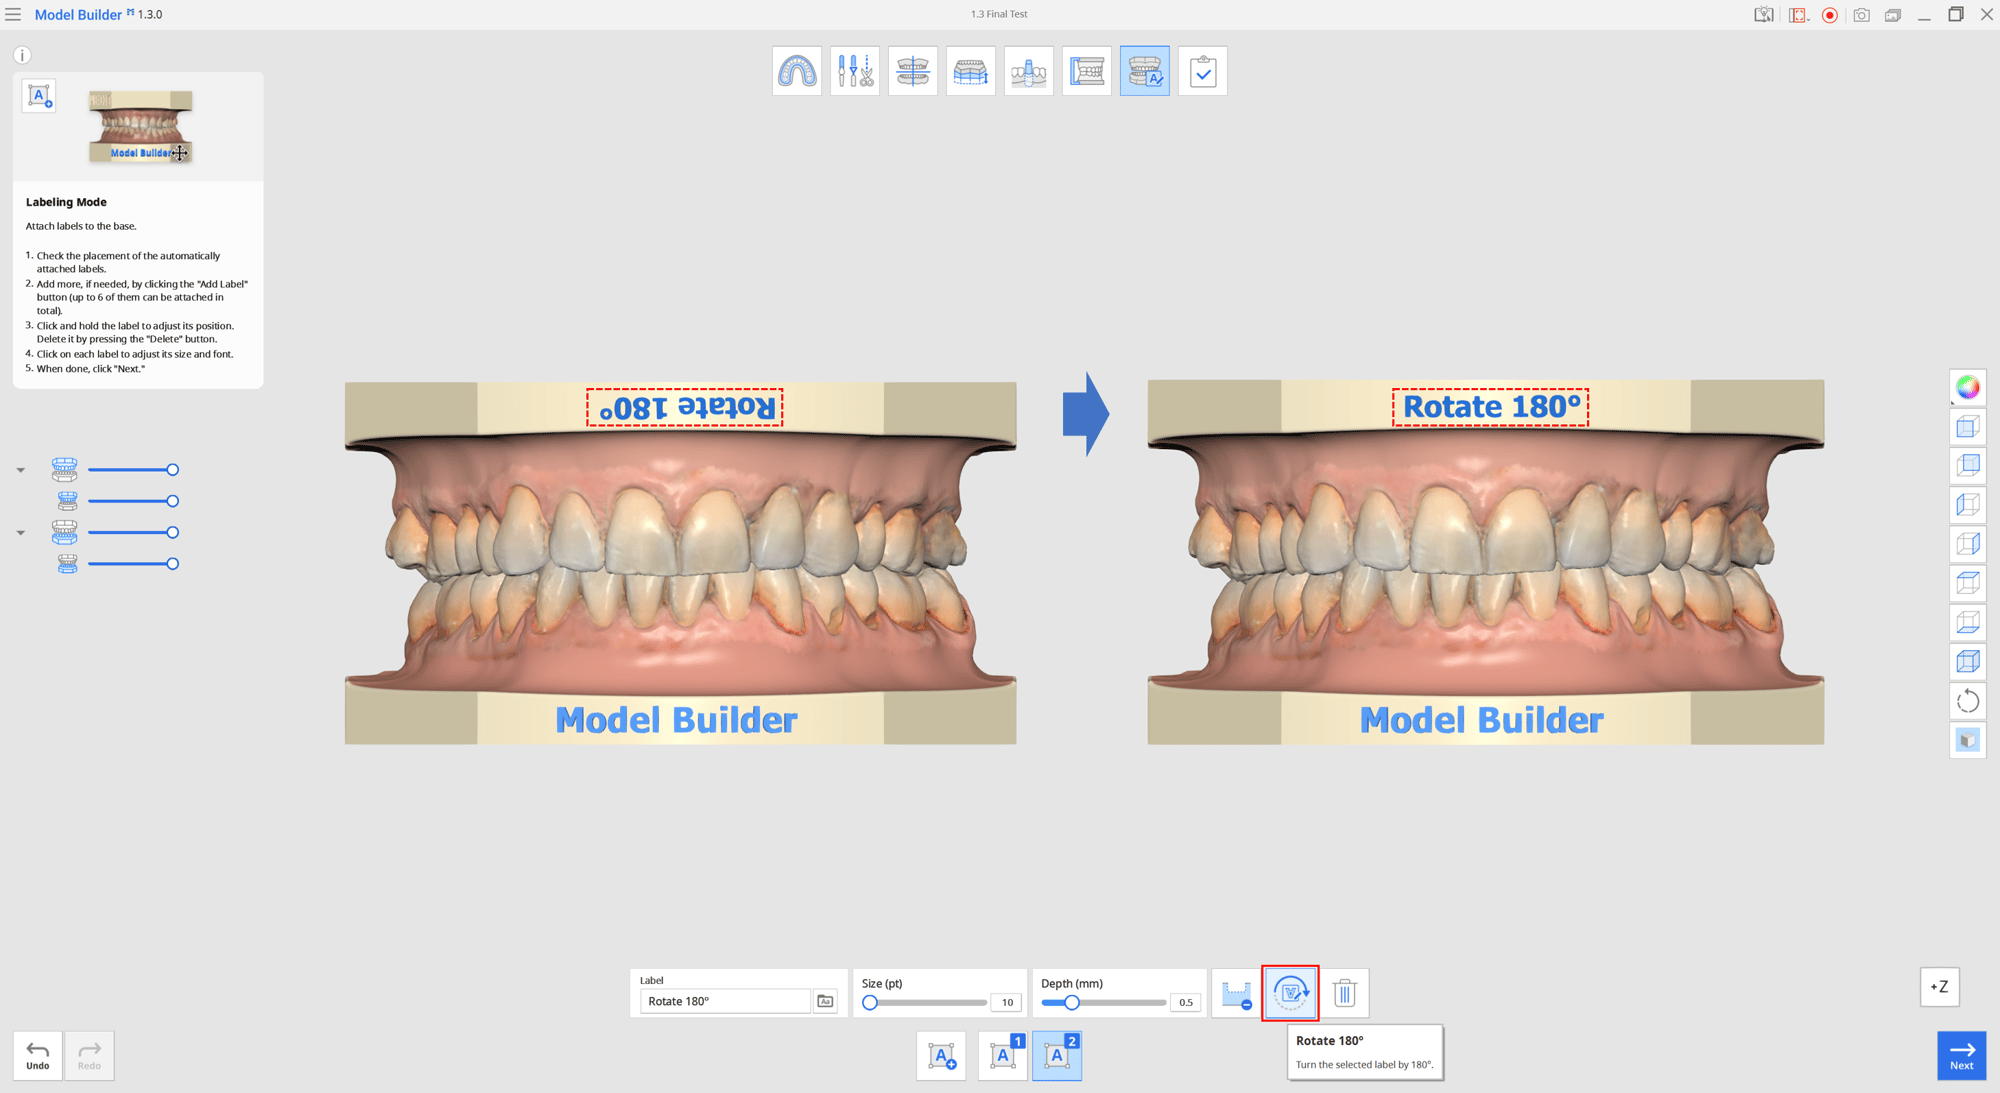Click the Redo button
Viewport: 2000px width, 1093px height.
point(89,1056)
